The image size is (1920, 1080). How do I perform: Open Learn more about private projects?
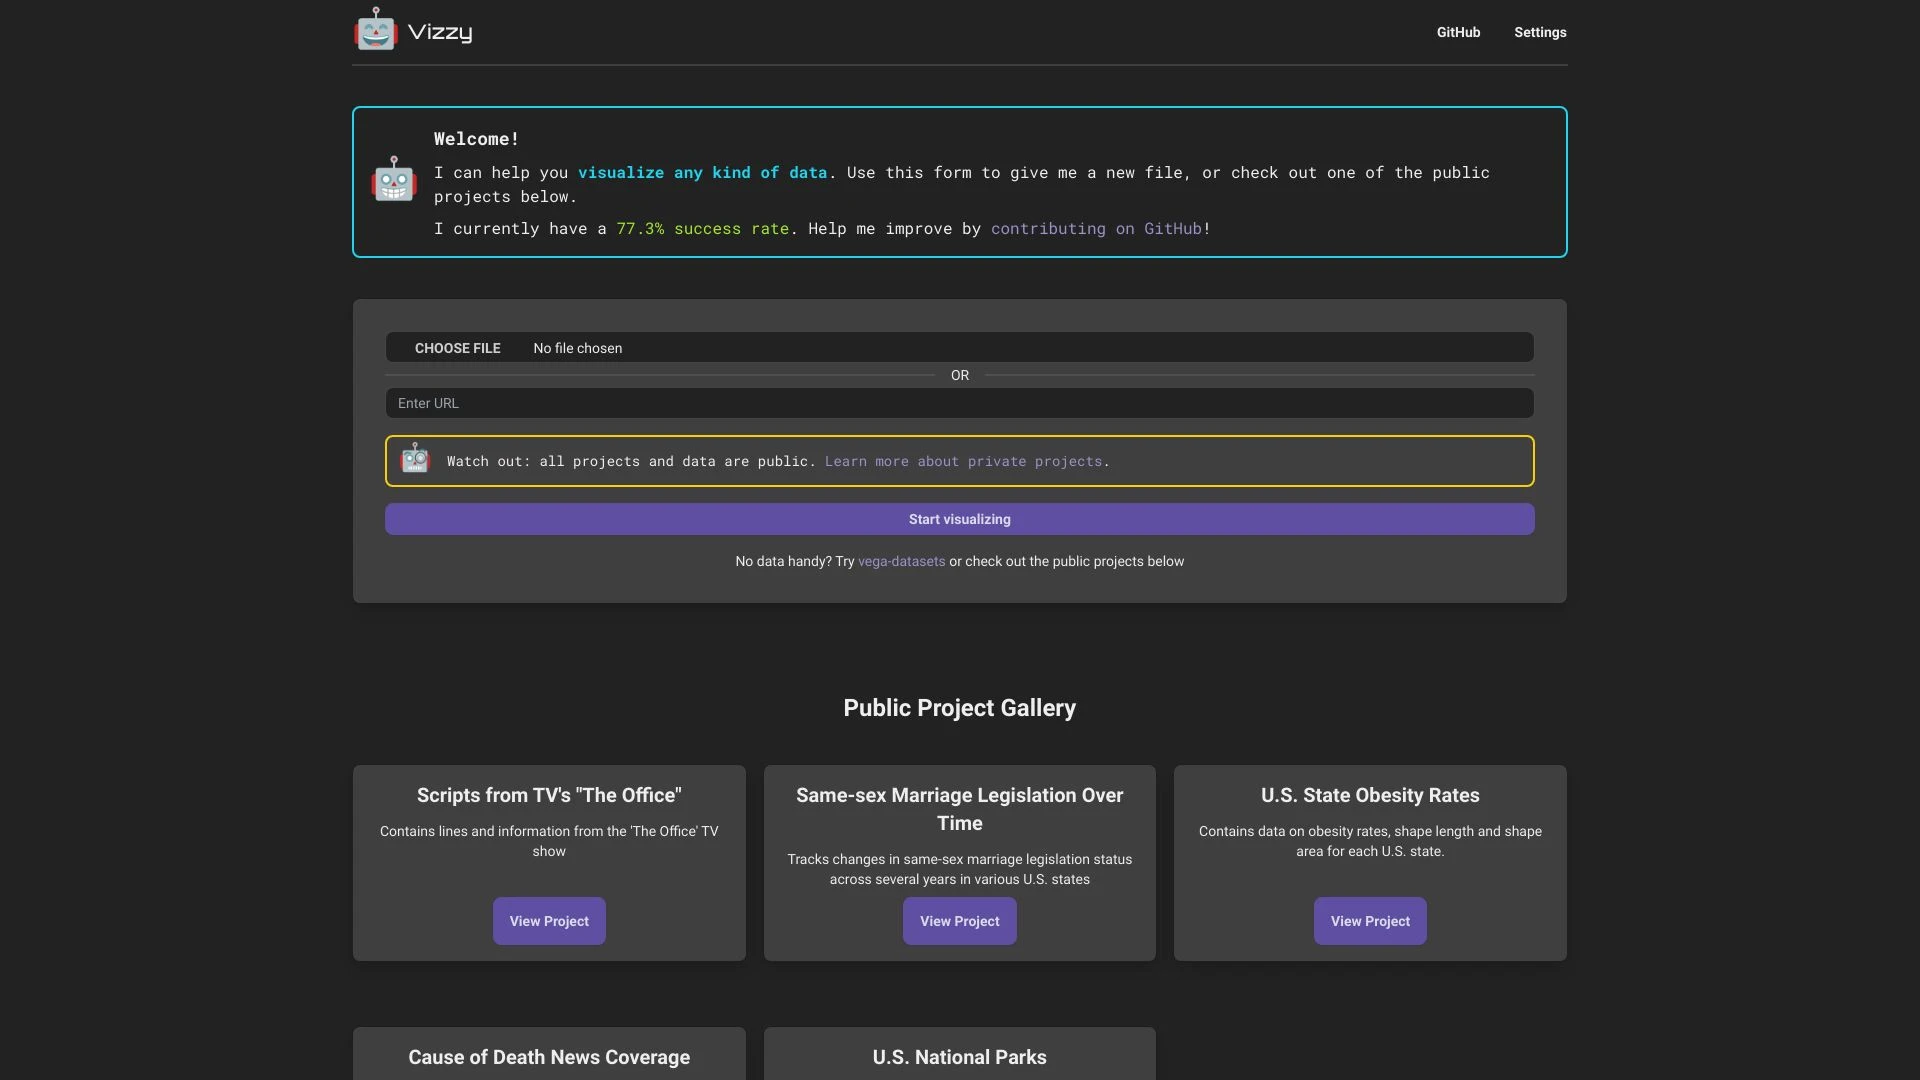pos(963,461)
